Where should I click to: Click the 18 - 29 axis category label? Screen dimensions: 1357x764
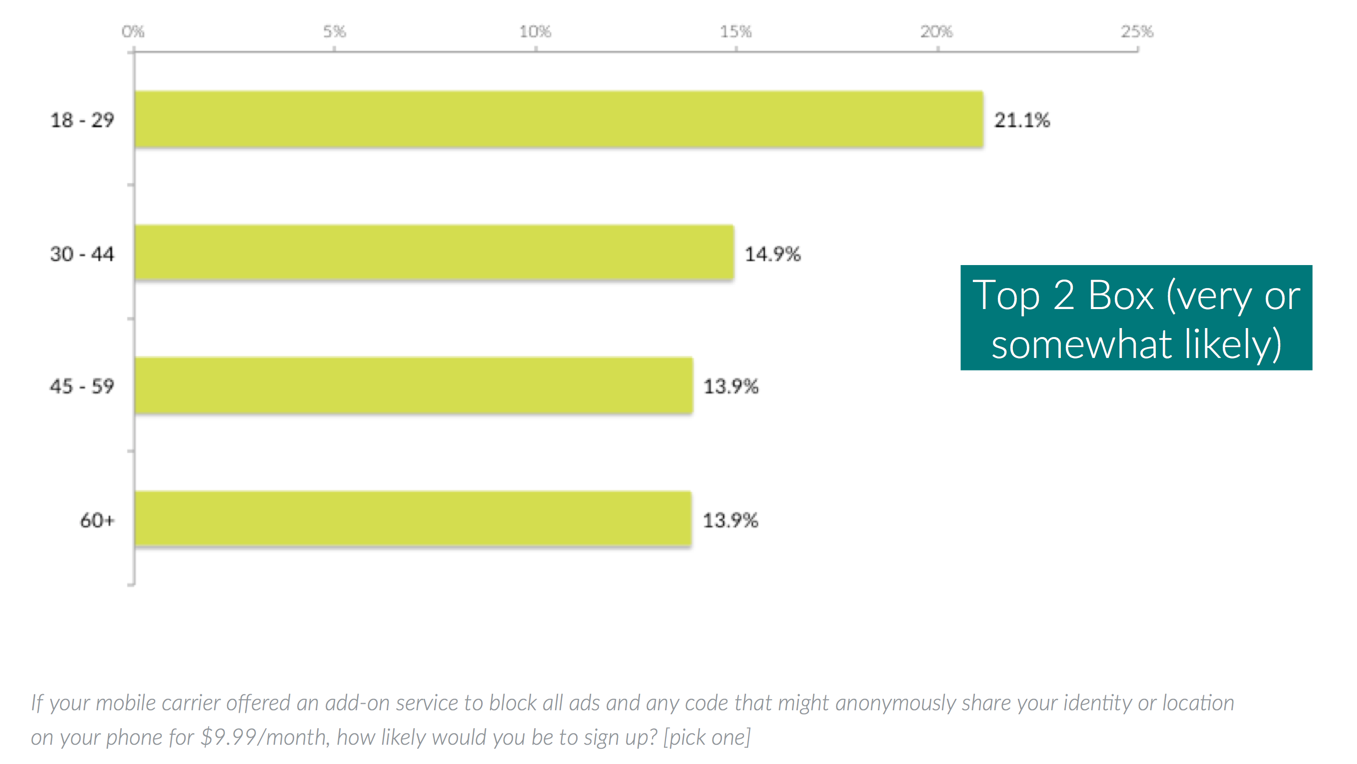tap(82, 120)
